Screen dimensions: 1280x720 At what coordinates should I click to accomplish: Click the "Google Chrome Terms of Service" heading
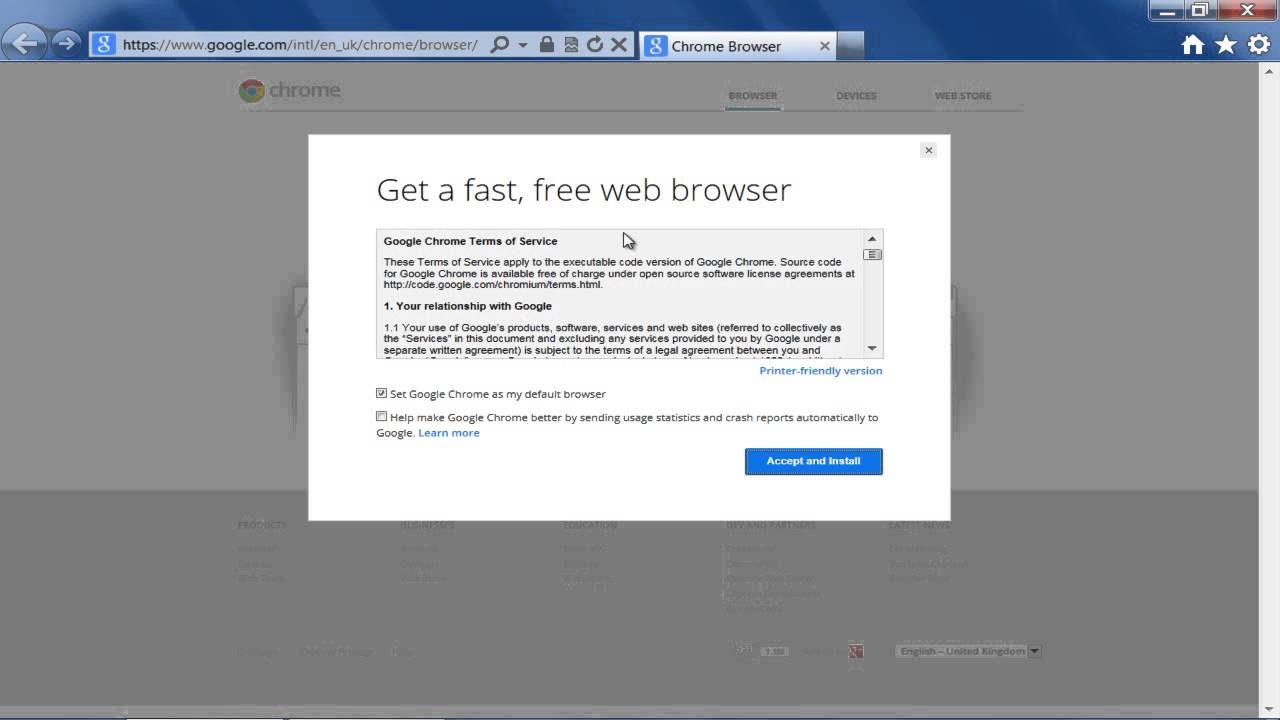[x=471, y=241]
